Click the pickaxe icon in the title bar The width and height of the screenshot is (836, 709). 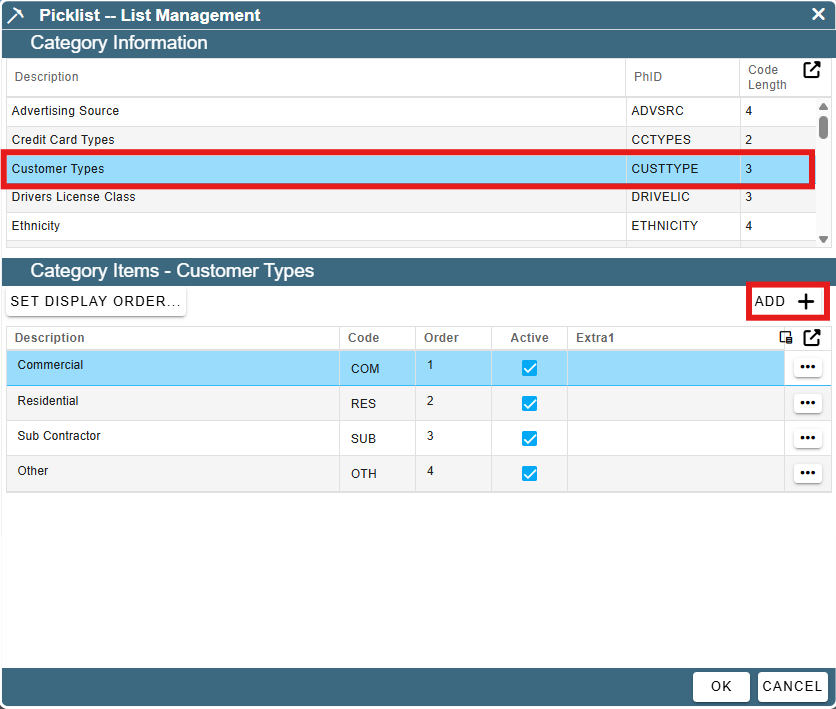tap(15, 15)
